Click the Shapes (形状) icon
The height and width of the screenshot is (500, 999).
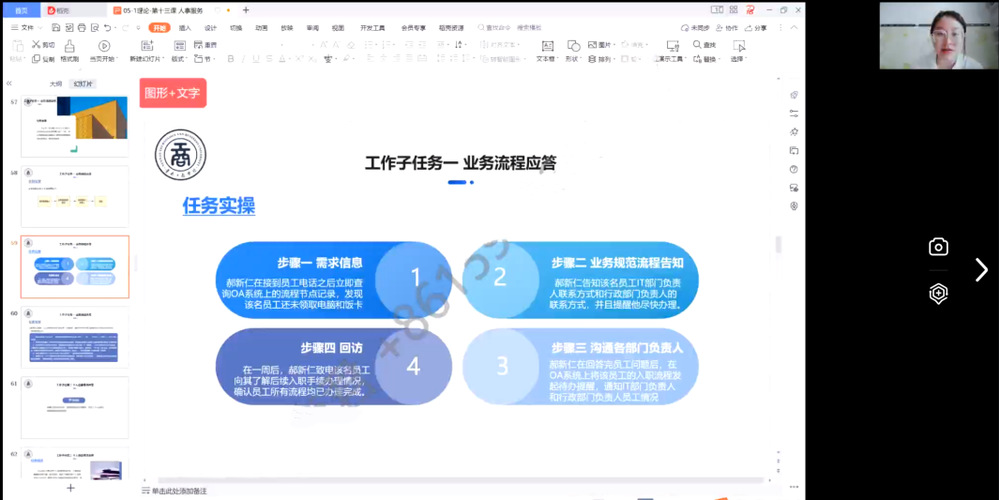point(572,46)
